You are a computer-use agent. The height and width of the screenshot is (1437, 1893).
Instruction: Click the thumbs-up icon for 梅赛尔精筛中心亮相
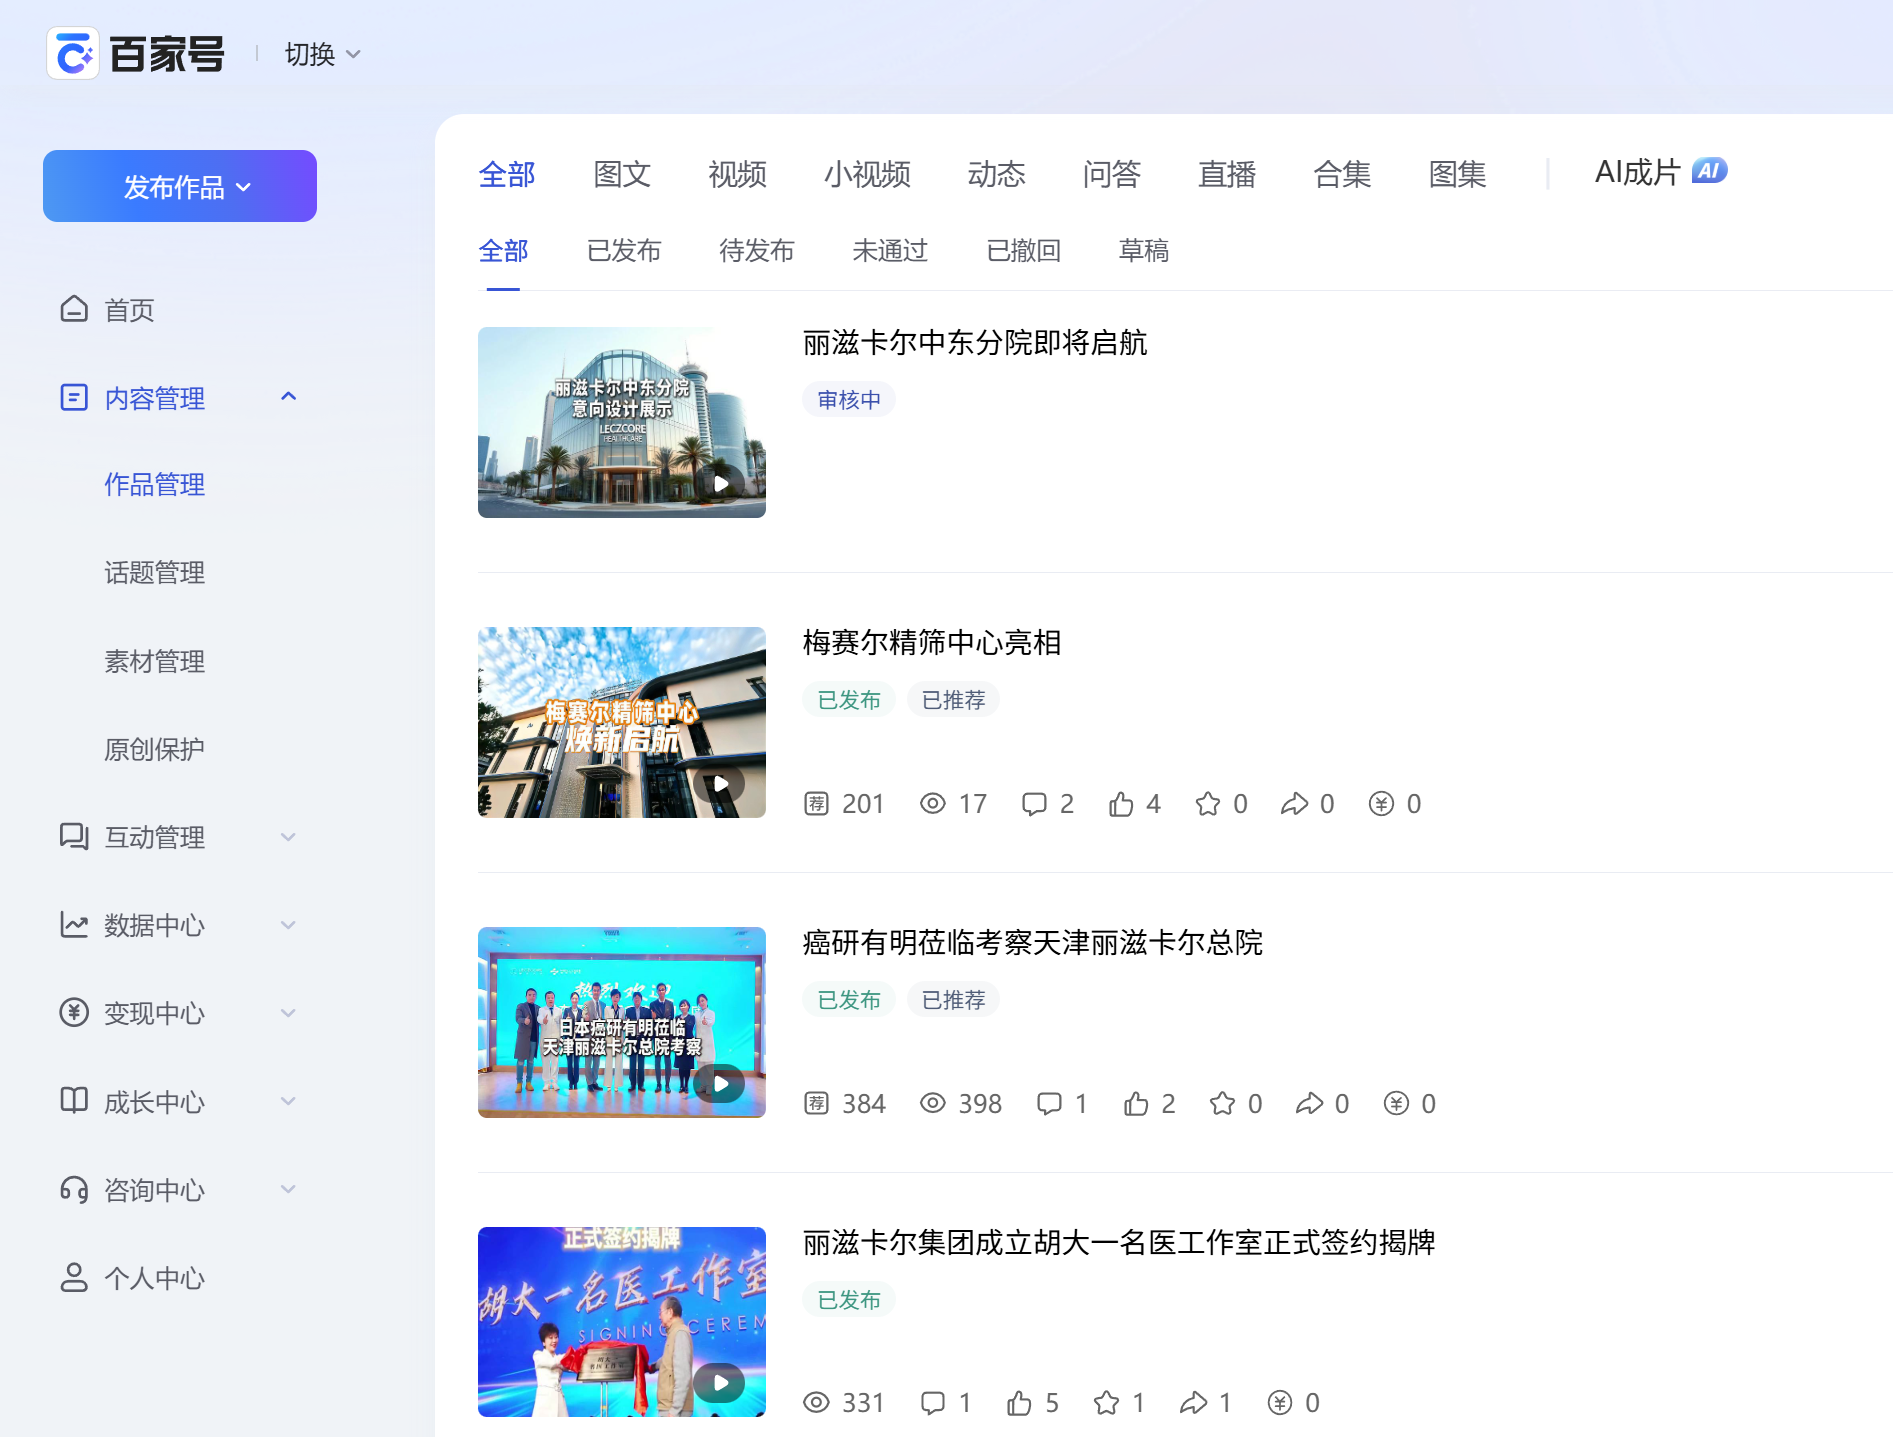(1121, 803)
